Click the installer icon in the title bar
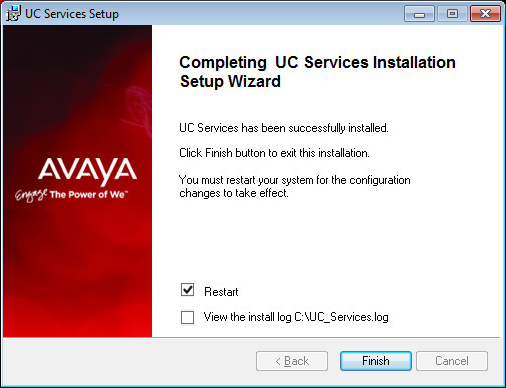 13,14
